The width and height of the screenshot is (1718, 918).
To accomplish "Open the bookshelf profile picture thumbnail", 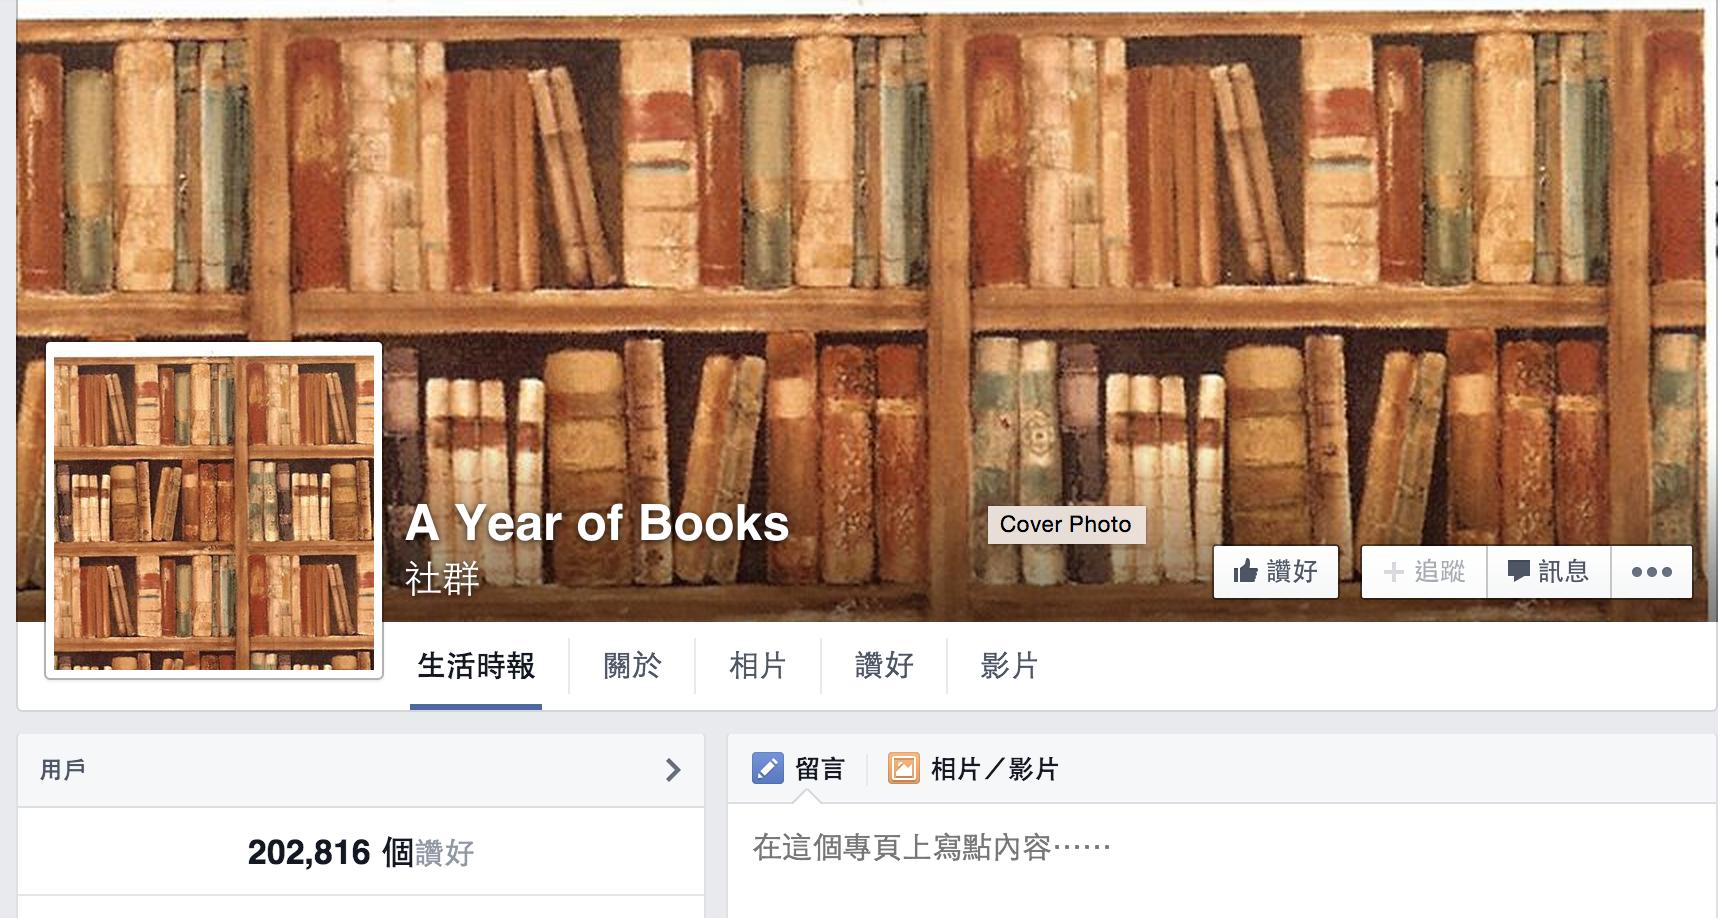I will click(x=214, y=510).
